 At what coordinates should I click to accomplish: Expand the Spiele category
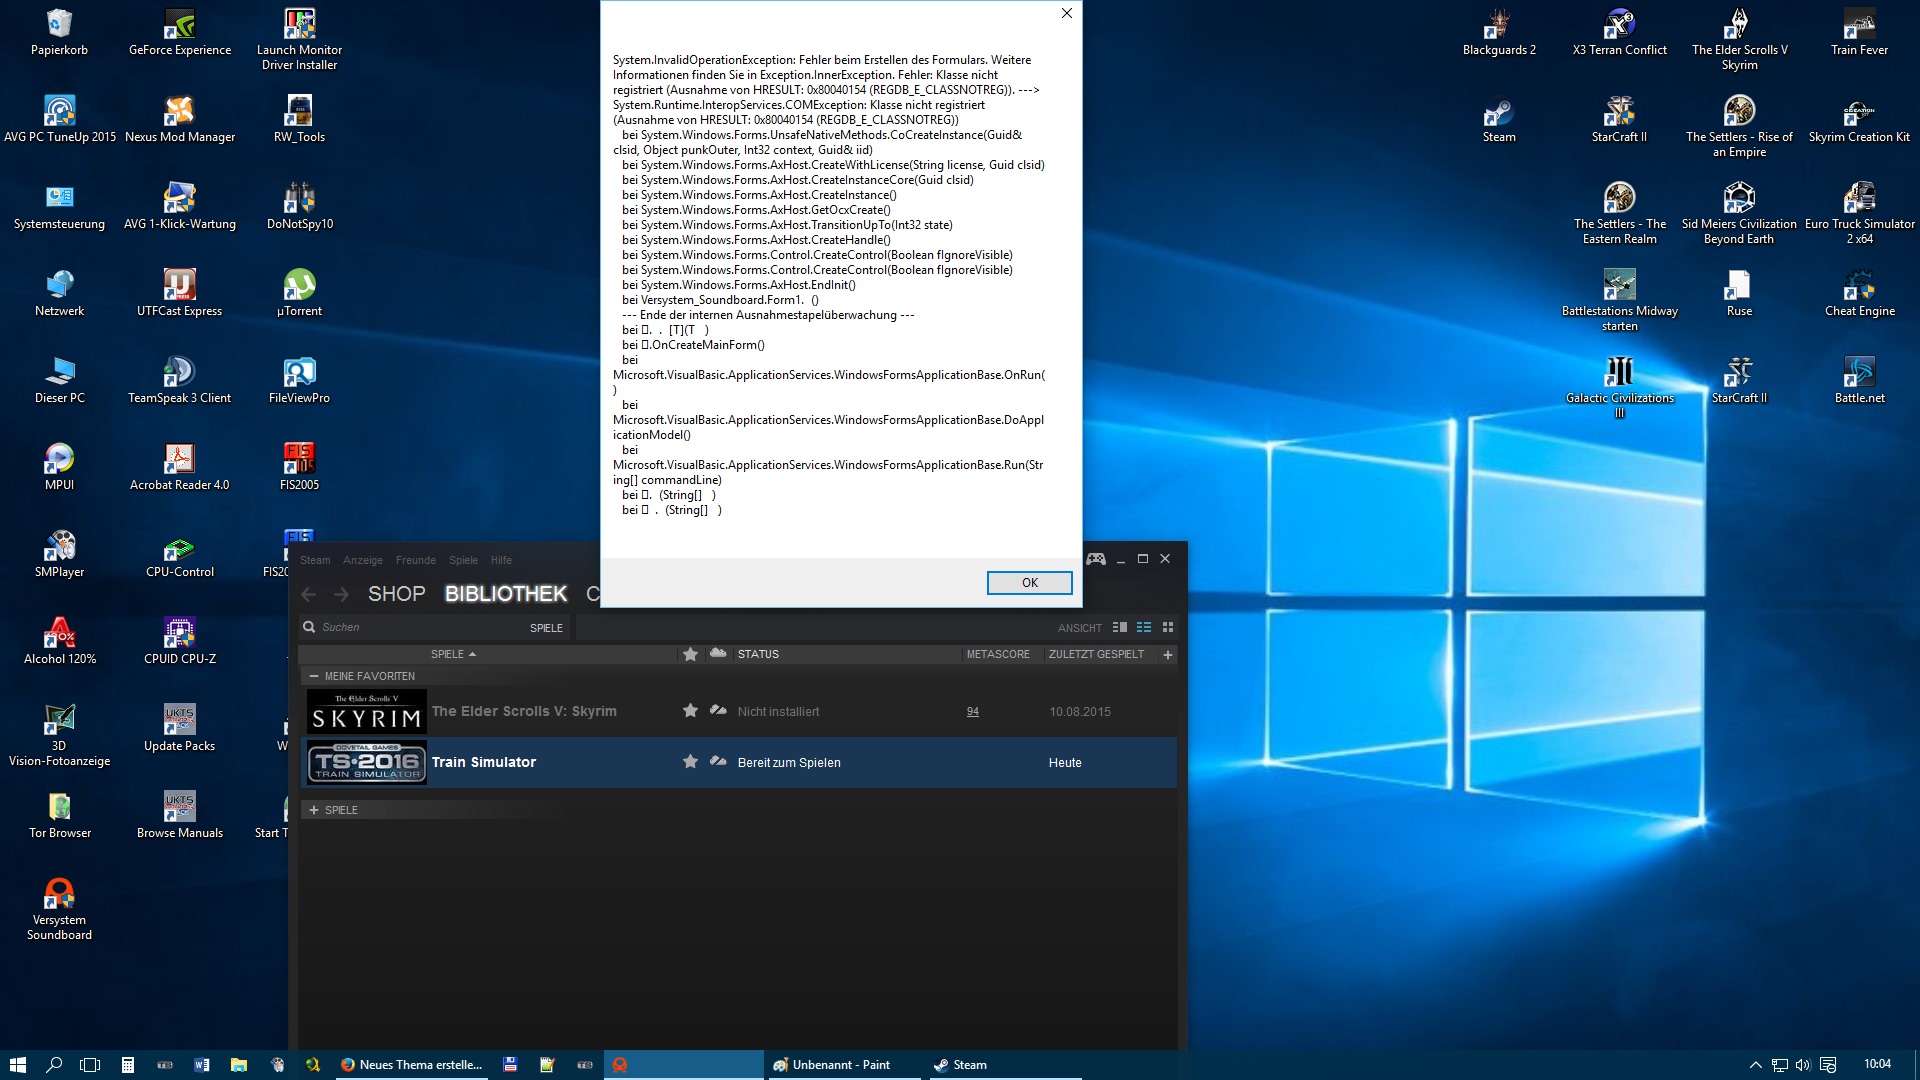click(314, 810)
